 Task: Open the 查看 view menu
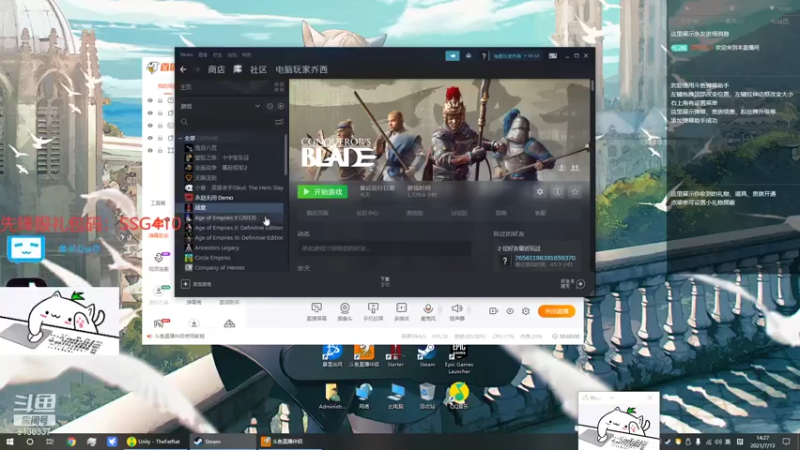click(203, 55)
